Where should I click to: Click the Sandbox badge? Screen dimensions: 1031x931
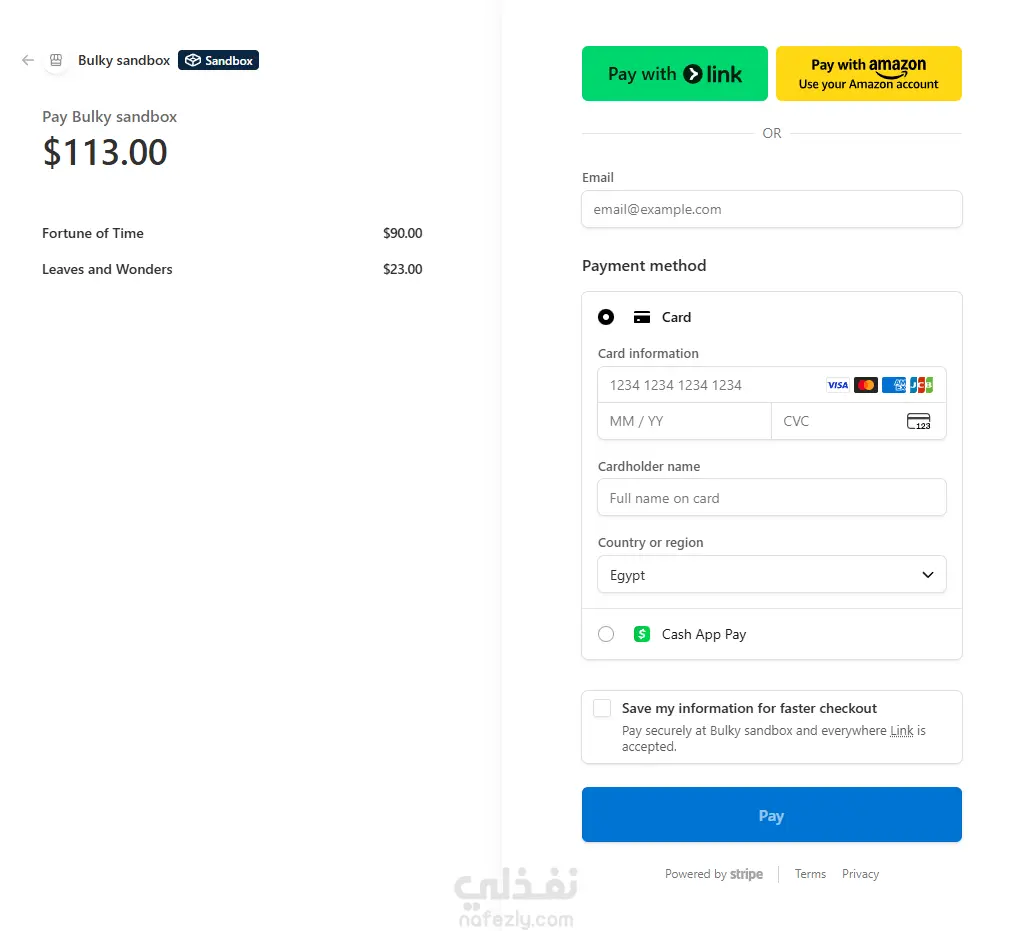[218, 60]
